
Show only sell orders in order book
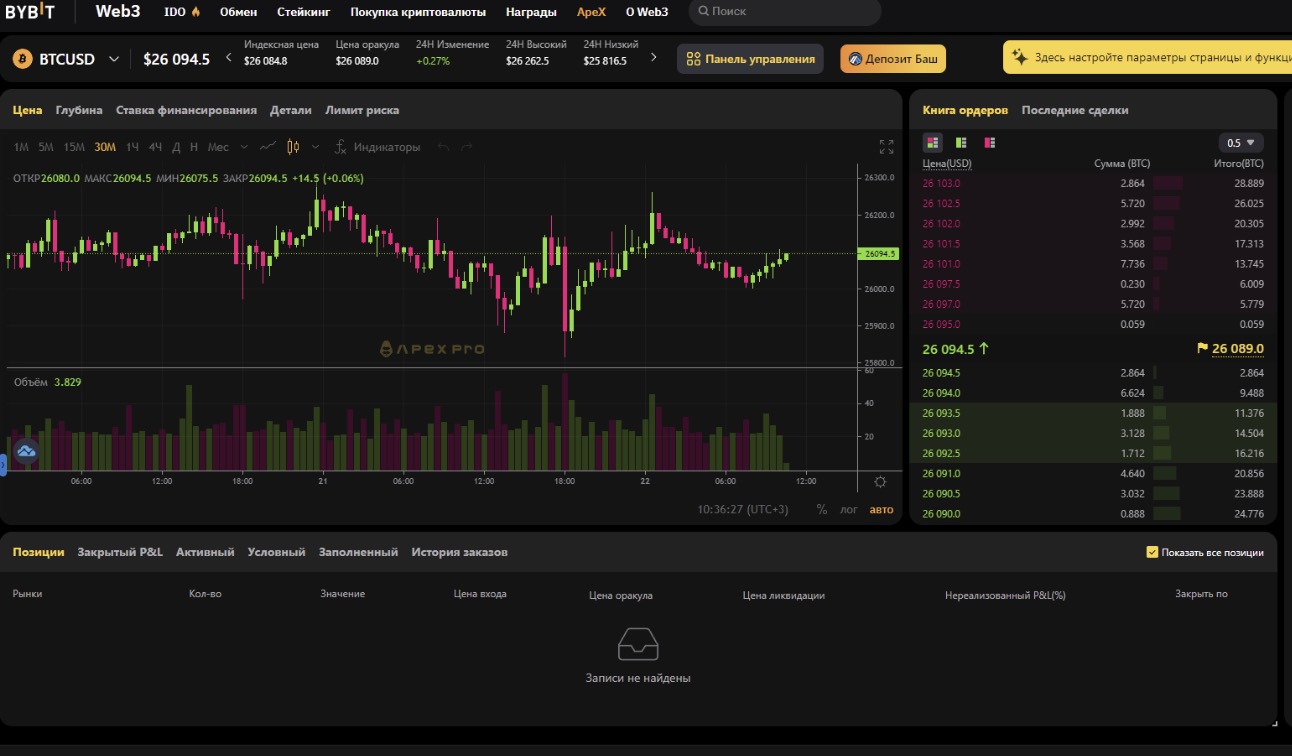click(989, 143)
